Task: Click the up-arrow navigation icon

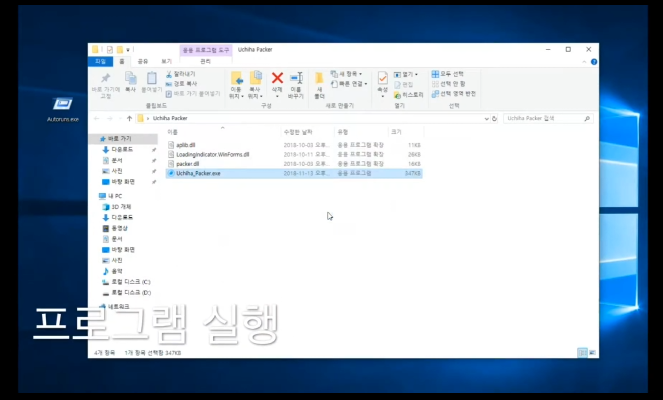Action: [x=125, y=118]
